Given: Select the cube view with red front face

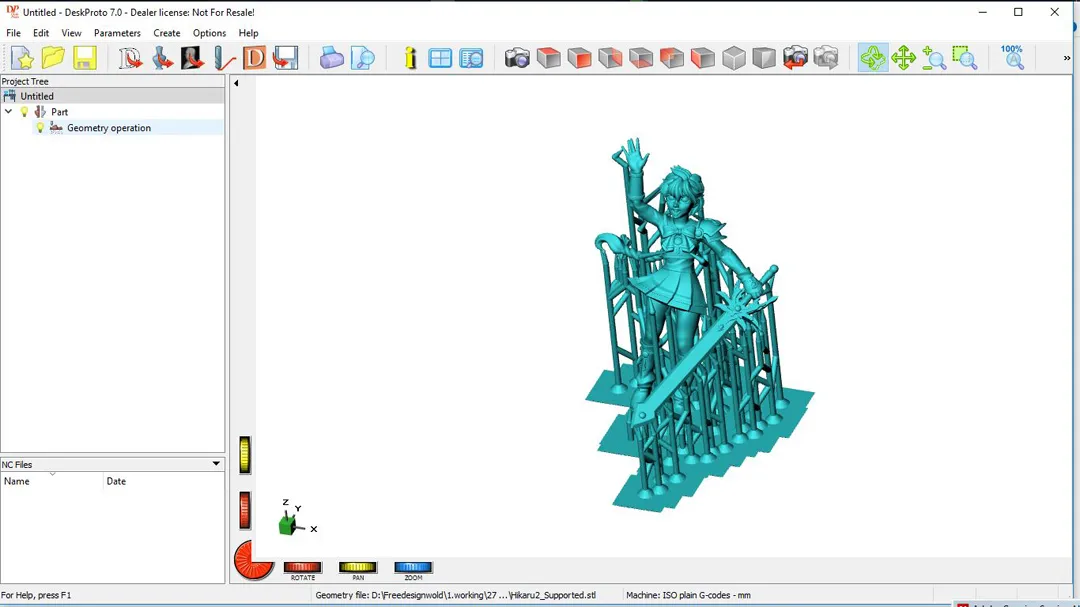Looking at the screenshot, I should 579,58.
